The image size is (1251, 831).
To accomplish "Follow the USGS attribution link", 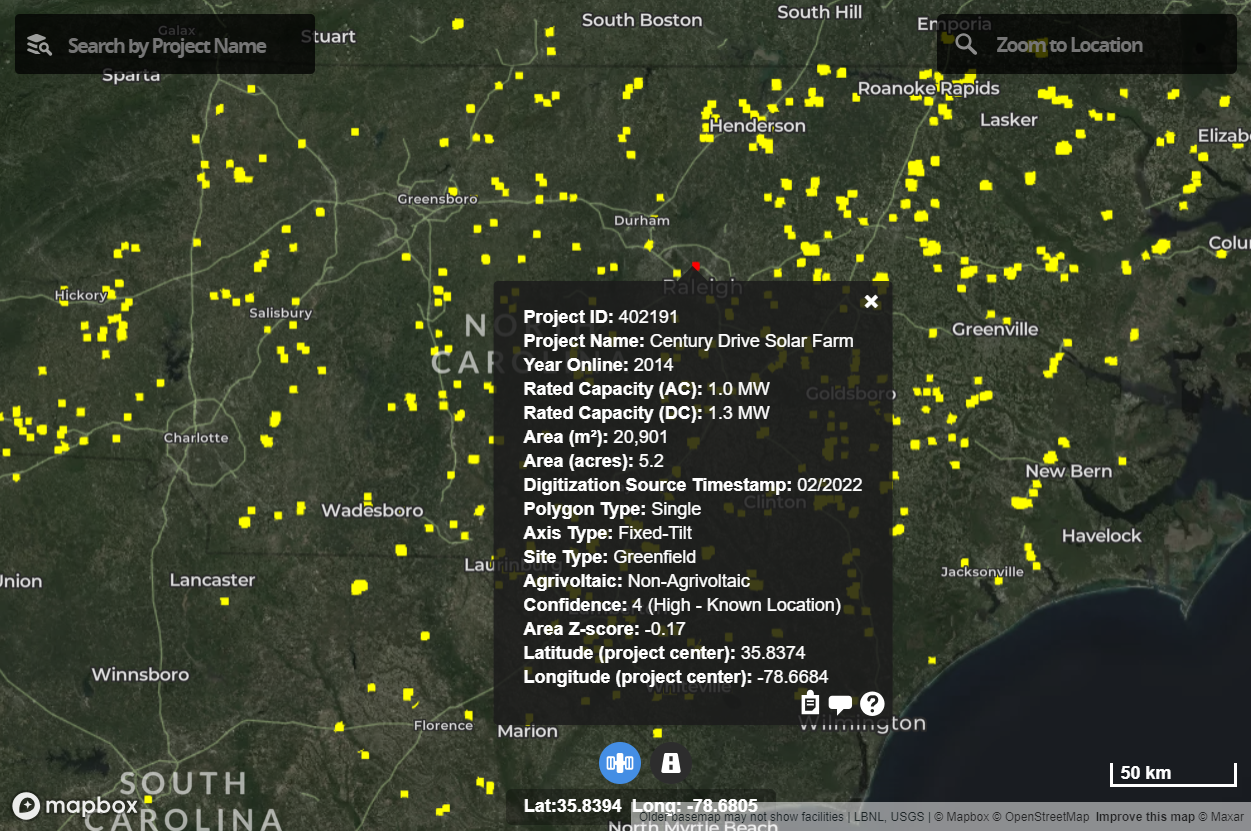I will click(907, 816).
